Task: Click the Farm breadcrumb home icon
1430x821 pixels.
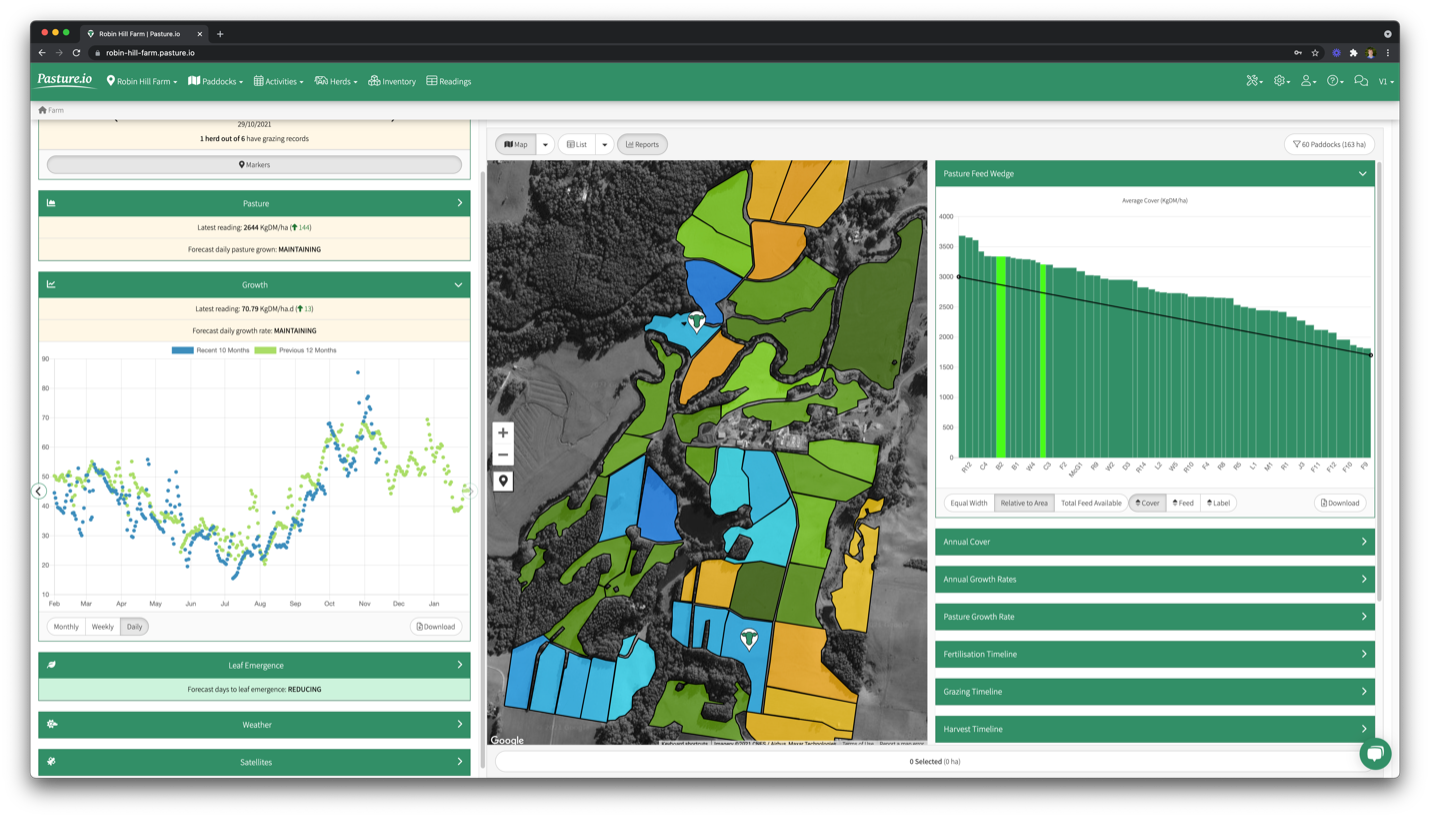Action: pos(42,110)
